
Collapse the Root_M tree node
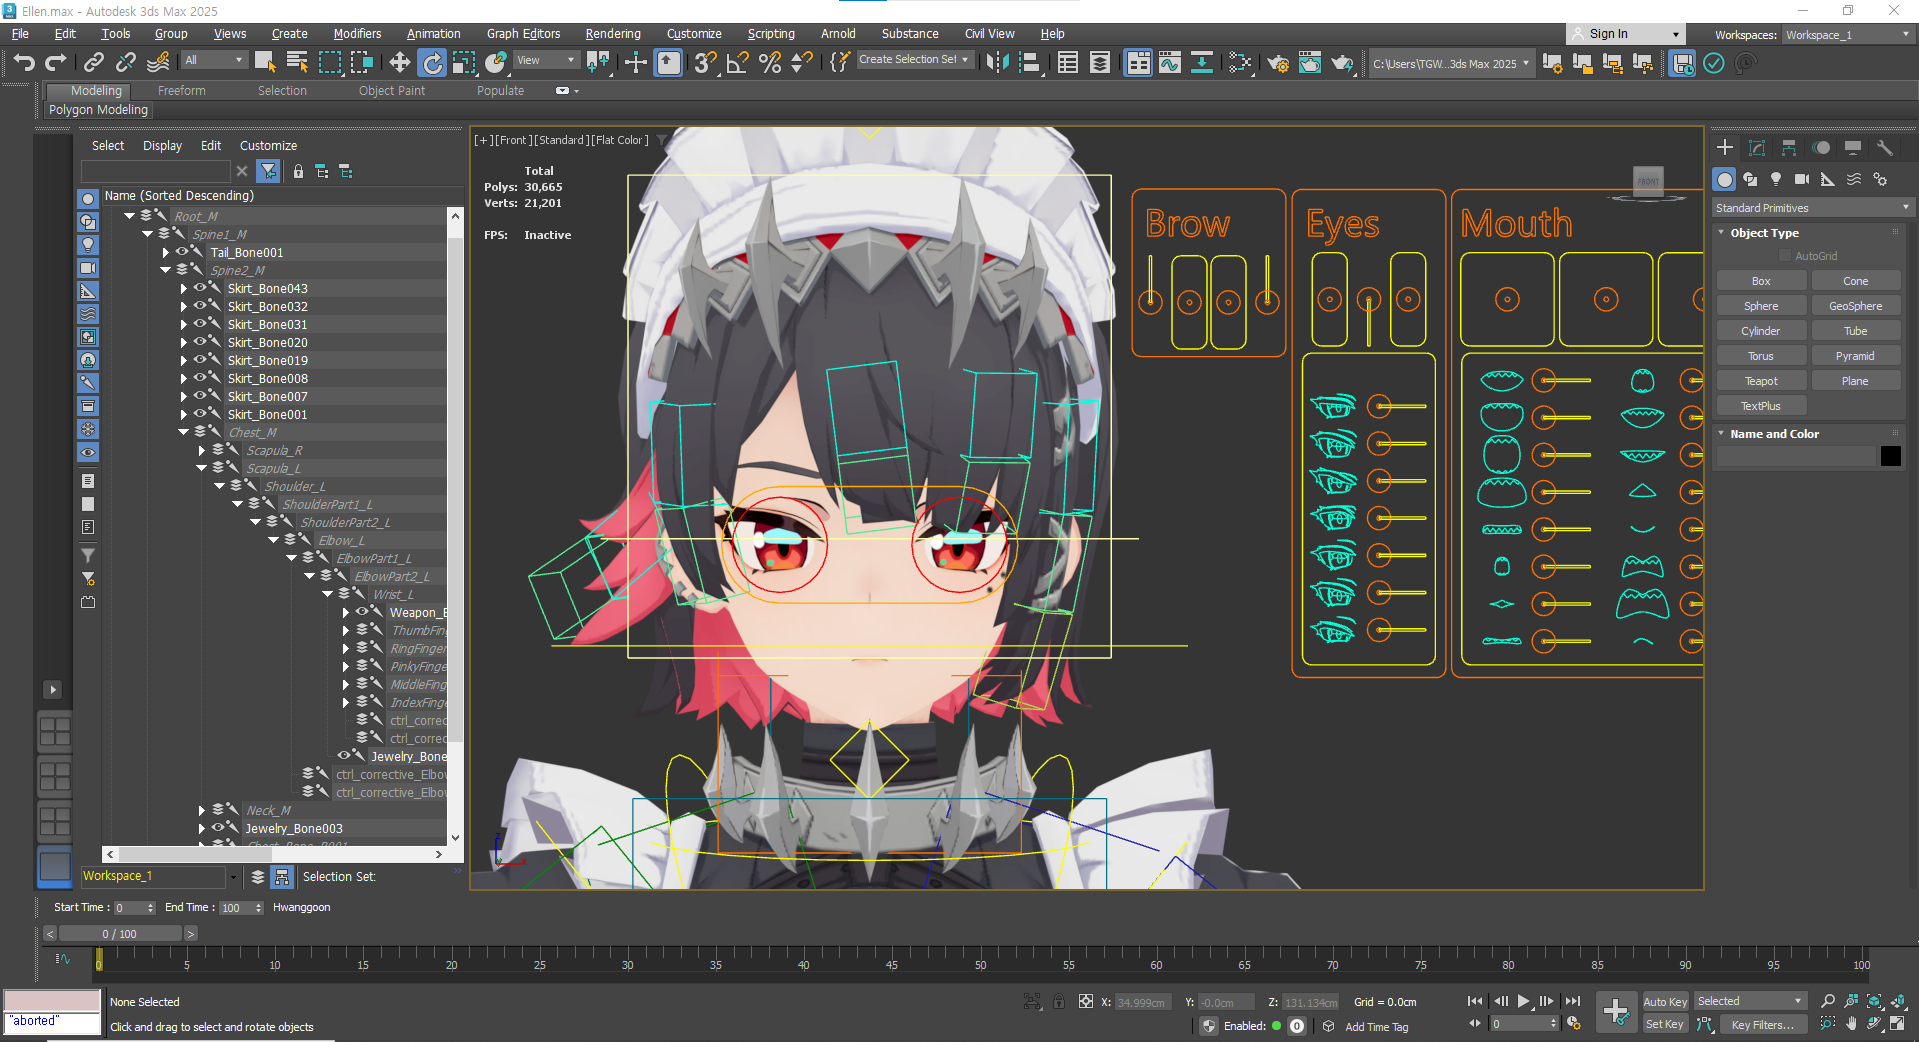[x=130, y=216]
